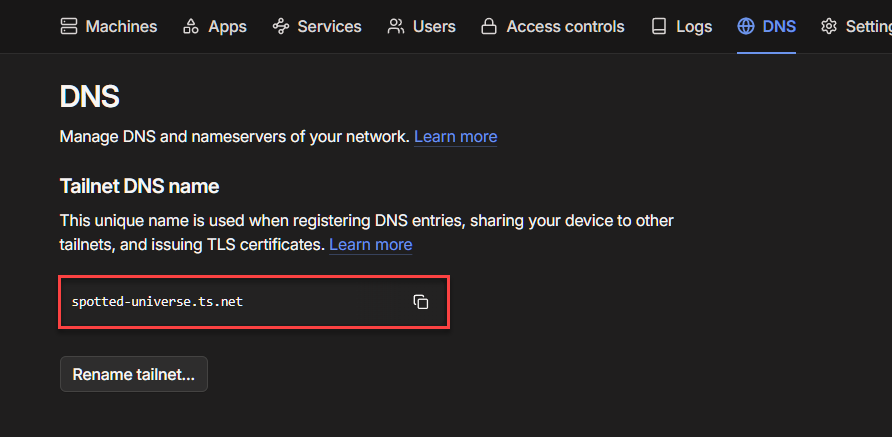View the Logs tab
The height and width of the screenshot is (437, 892).
tap(694, 27)
